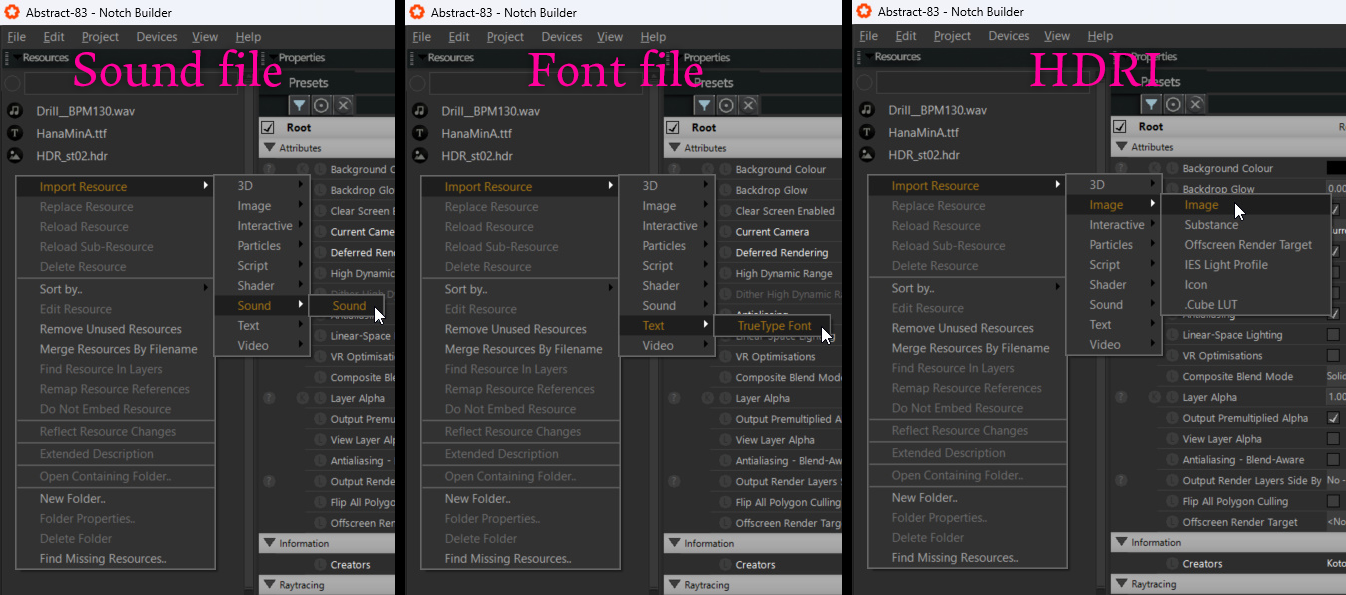This screenshot has width=1346, height=595.
Task: Click the X clear icon in HDRI window
Action: tap(1195, 103)
